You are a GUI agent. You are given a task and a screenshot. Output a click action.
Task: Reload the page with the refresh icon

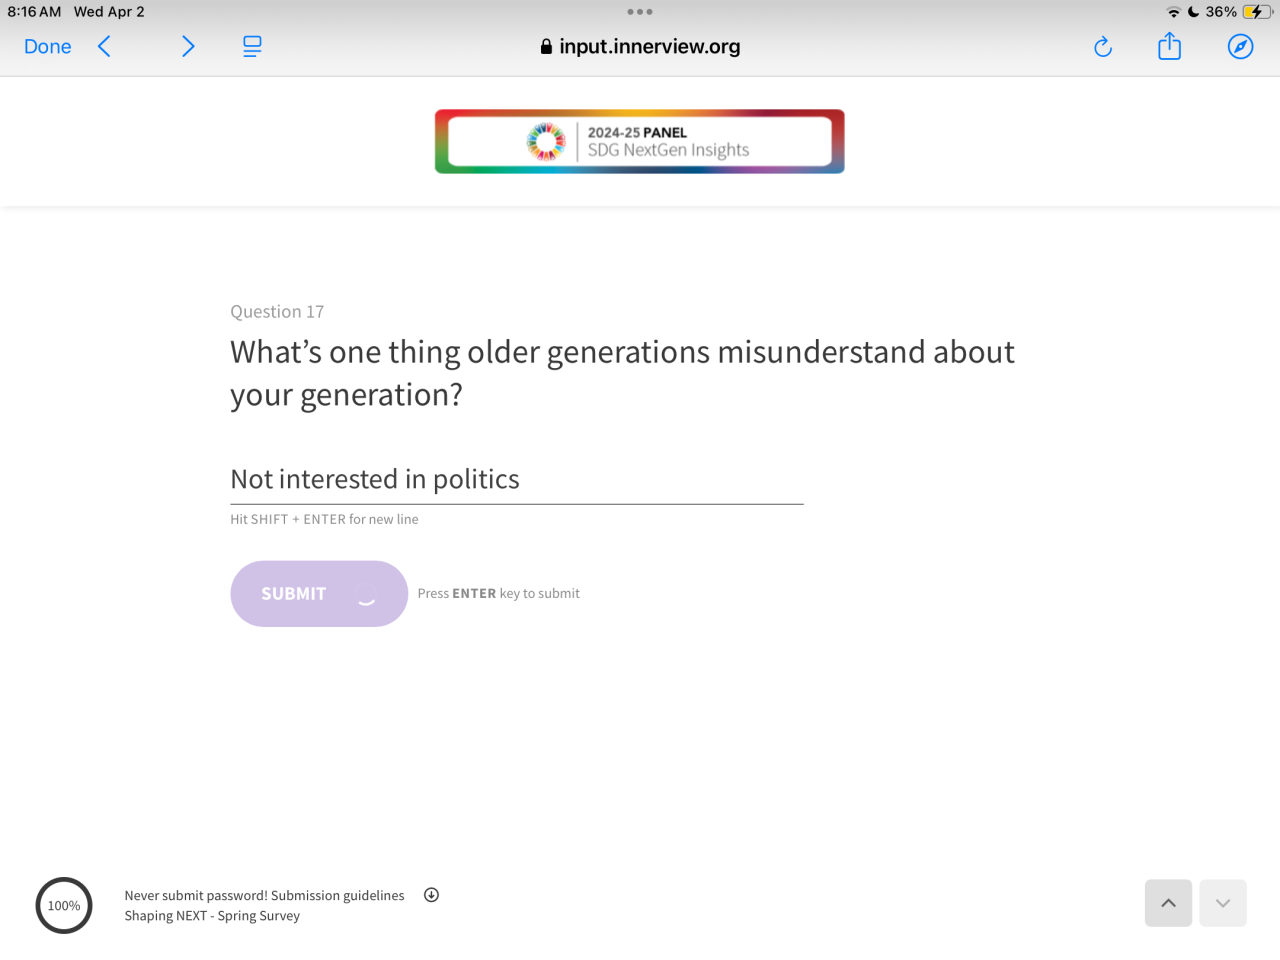(1103, 47)
